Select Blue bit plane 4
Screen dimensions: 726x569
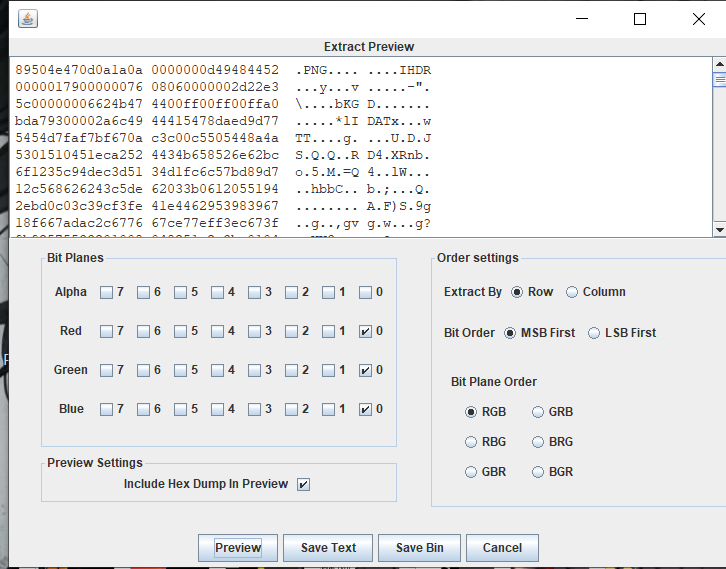218,409
